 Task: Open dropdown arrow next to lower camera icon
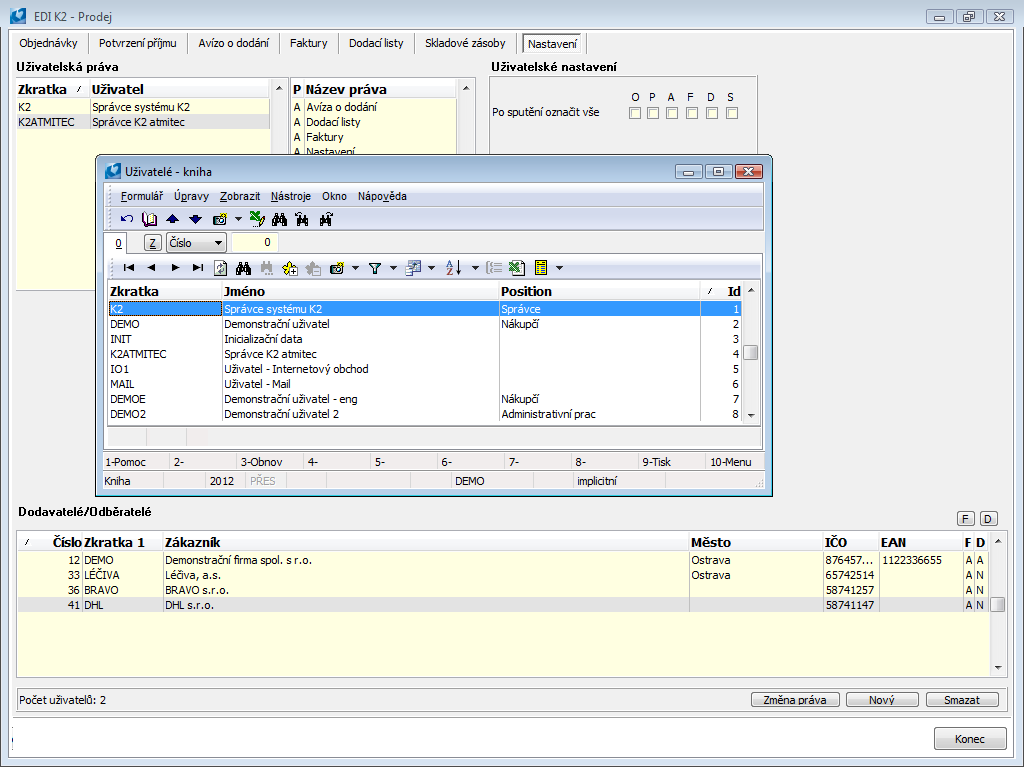(x=355, y=268)
